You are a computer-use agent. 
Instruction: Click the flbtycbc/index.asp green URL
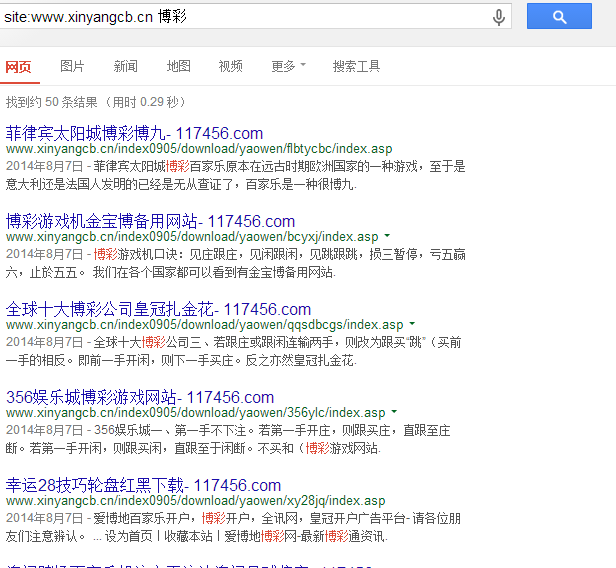[x=199, y=149]
